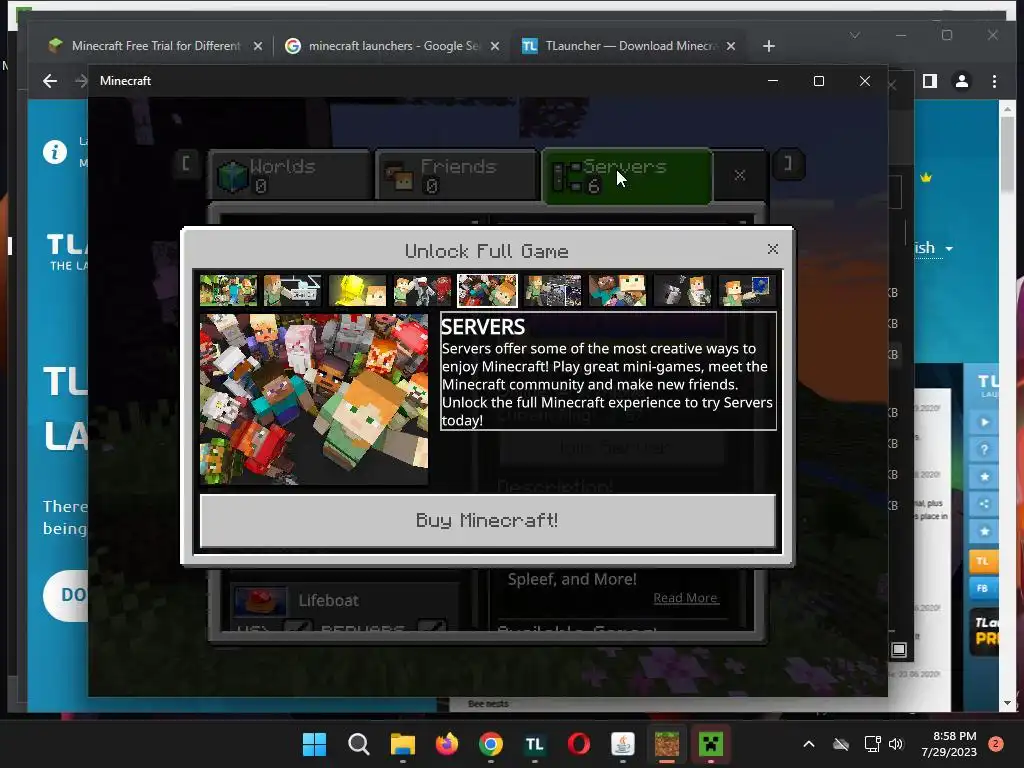Select the Servers tab in Minecraft
The width and height of the screenshot is (1024, 768).
coord(627,176)
